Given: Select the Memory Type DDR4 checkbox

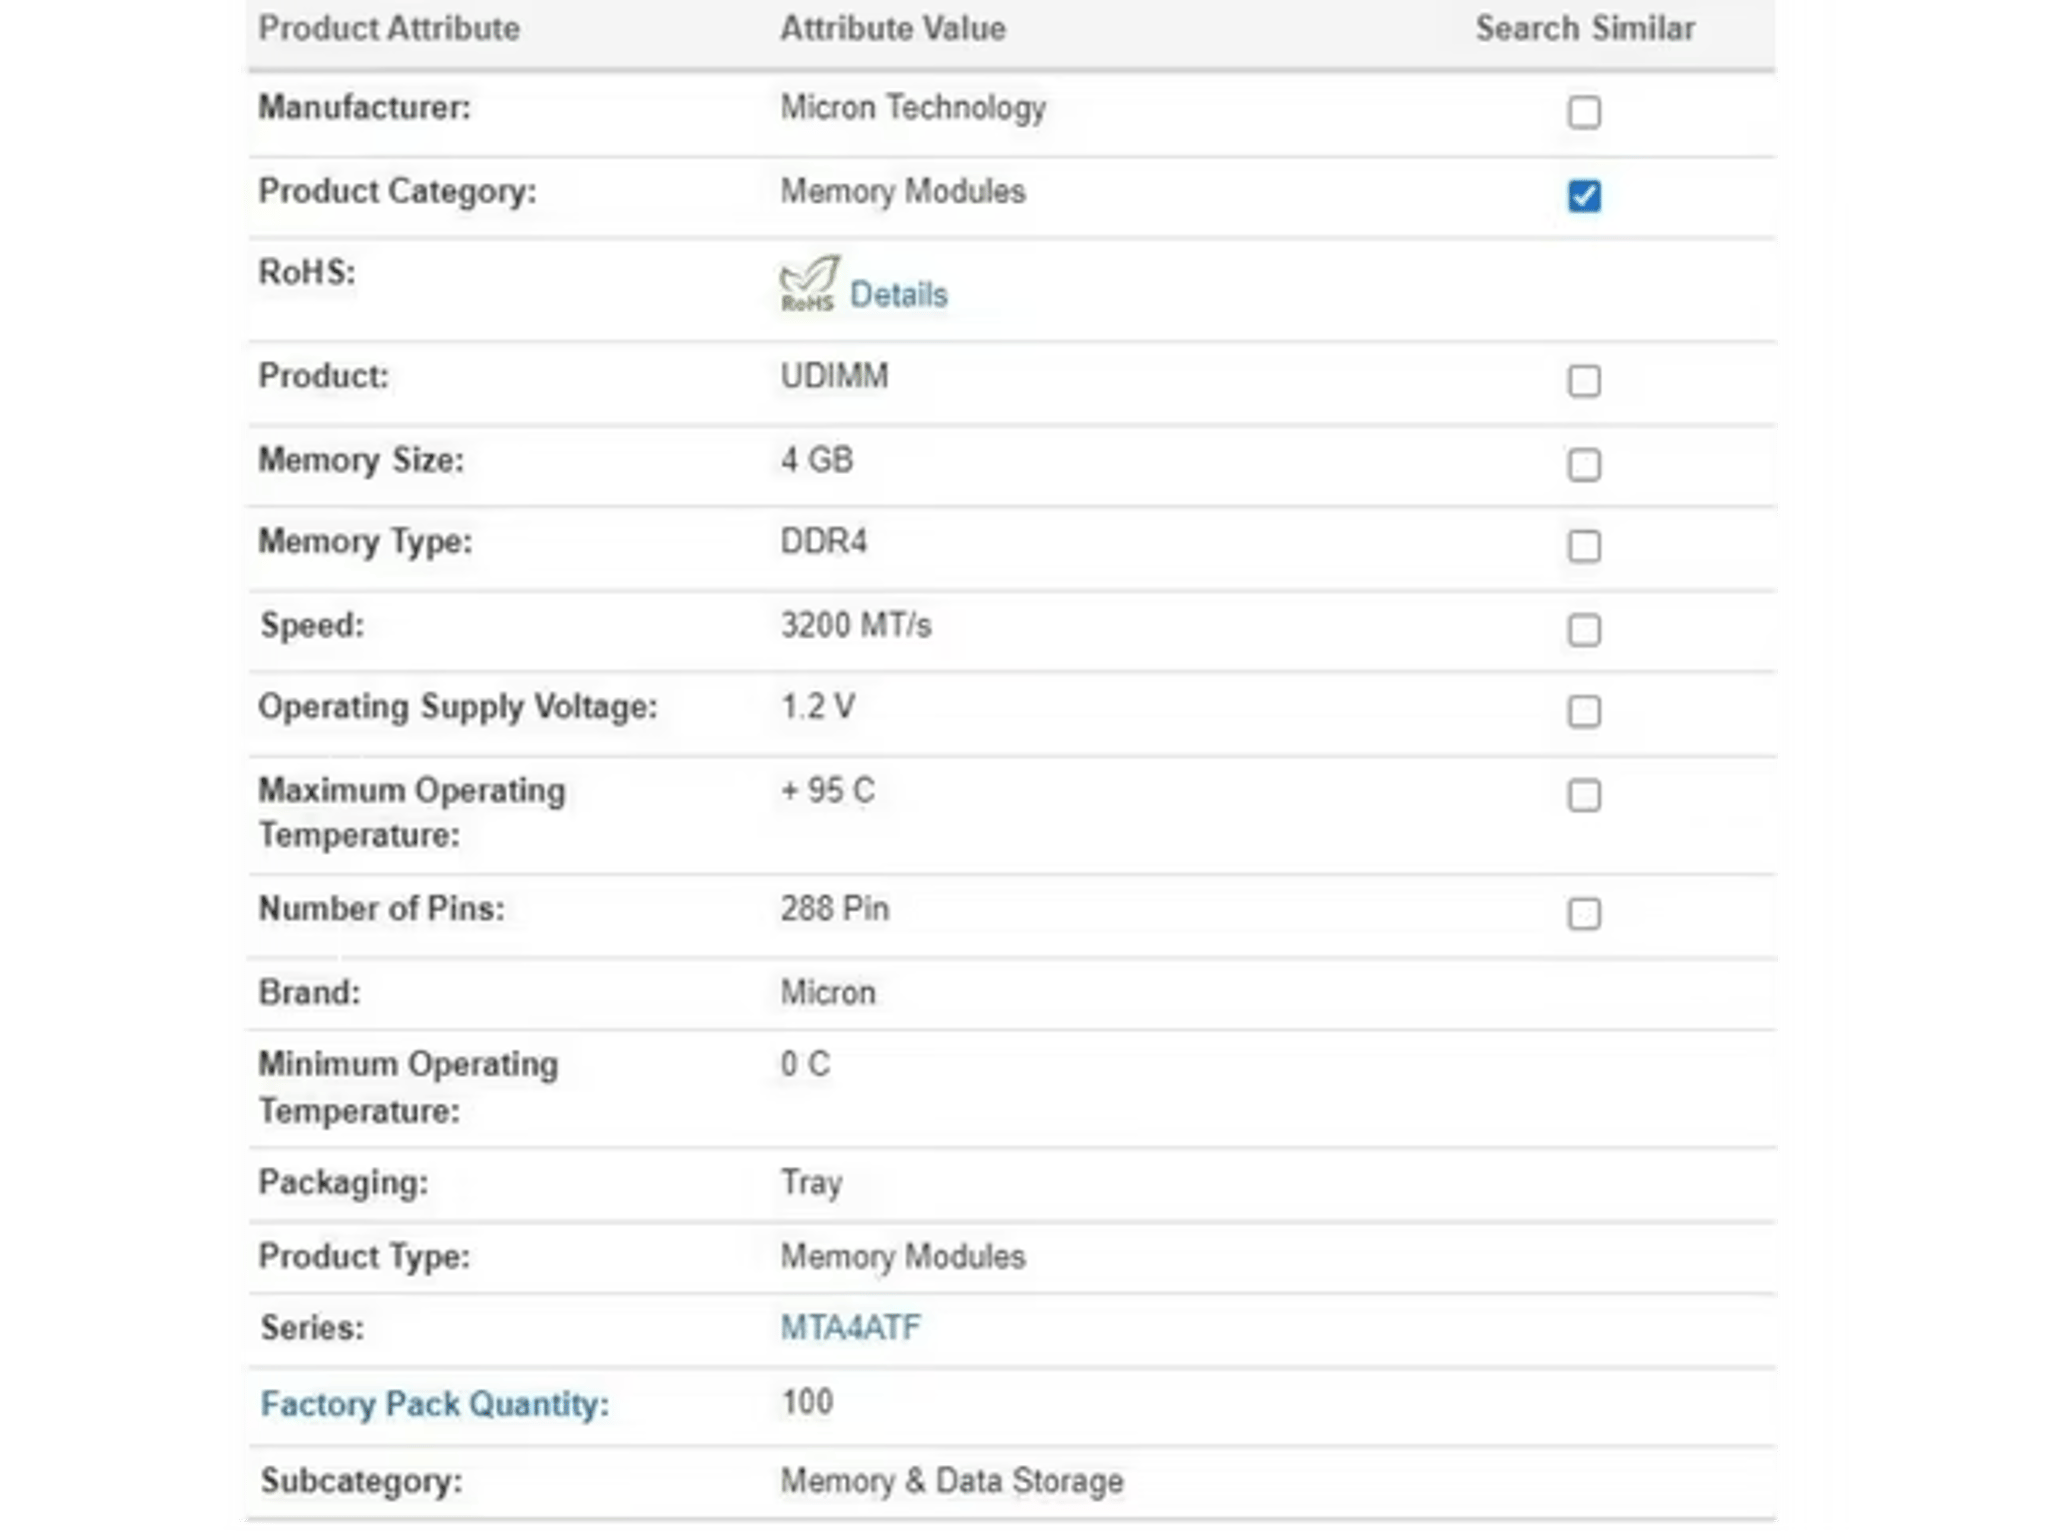Looking at the screenshot, I should pos(1584,547).
